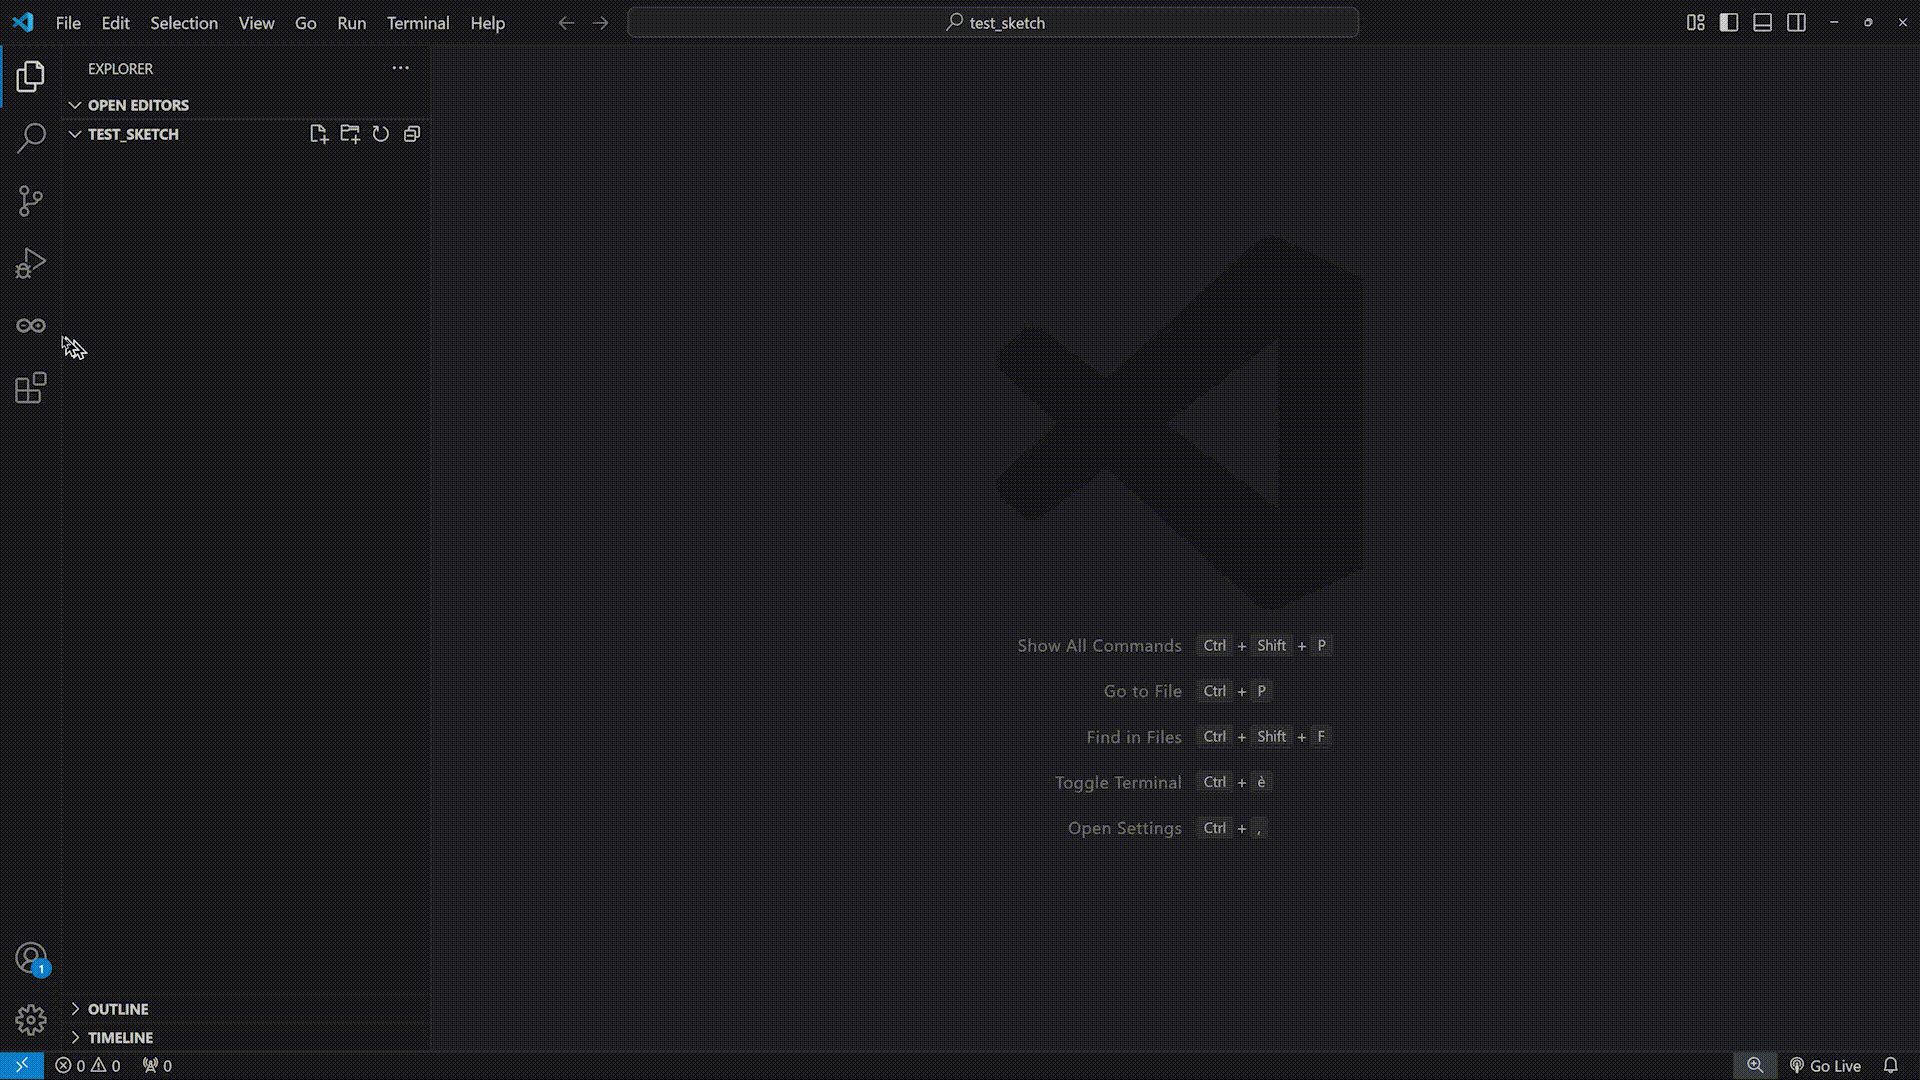Click the Go Live status button

tap(1825, 1066)
